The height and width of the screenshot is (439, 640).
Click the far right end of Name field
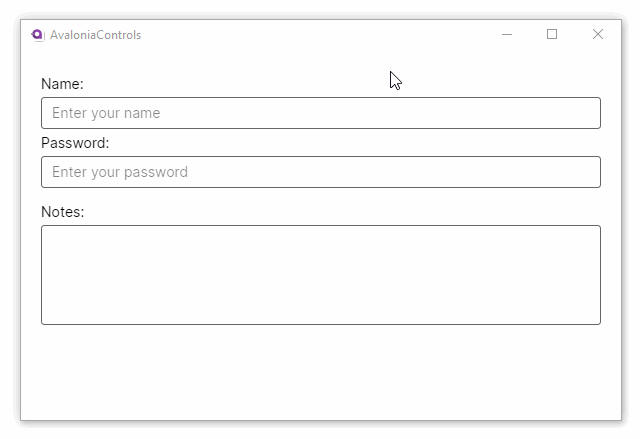click(x=590, y=113)
